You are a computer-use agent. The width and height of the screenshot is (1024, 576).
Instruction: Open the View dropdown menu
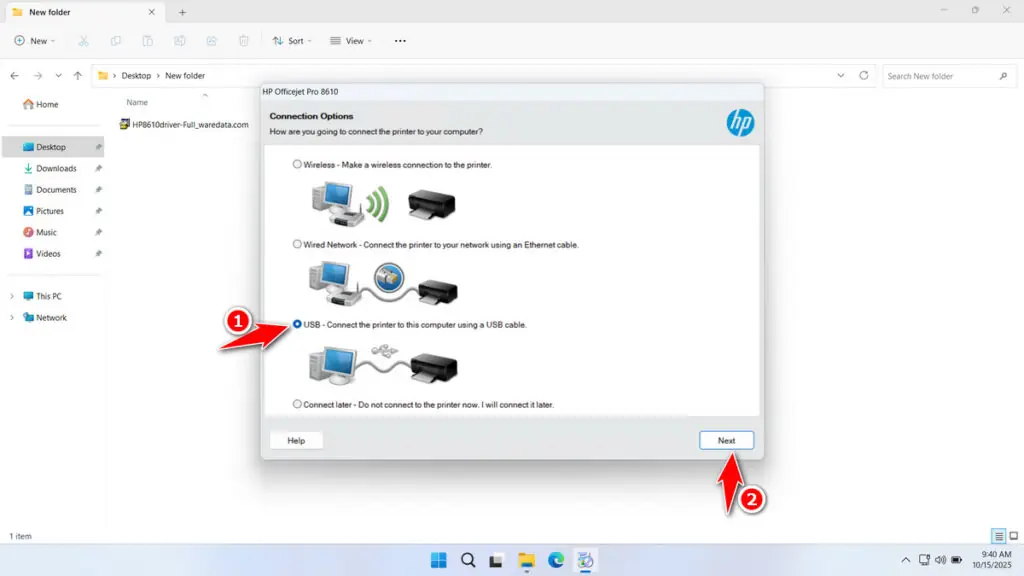(350, 40)
